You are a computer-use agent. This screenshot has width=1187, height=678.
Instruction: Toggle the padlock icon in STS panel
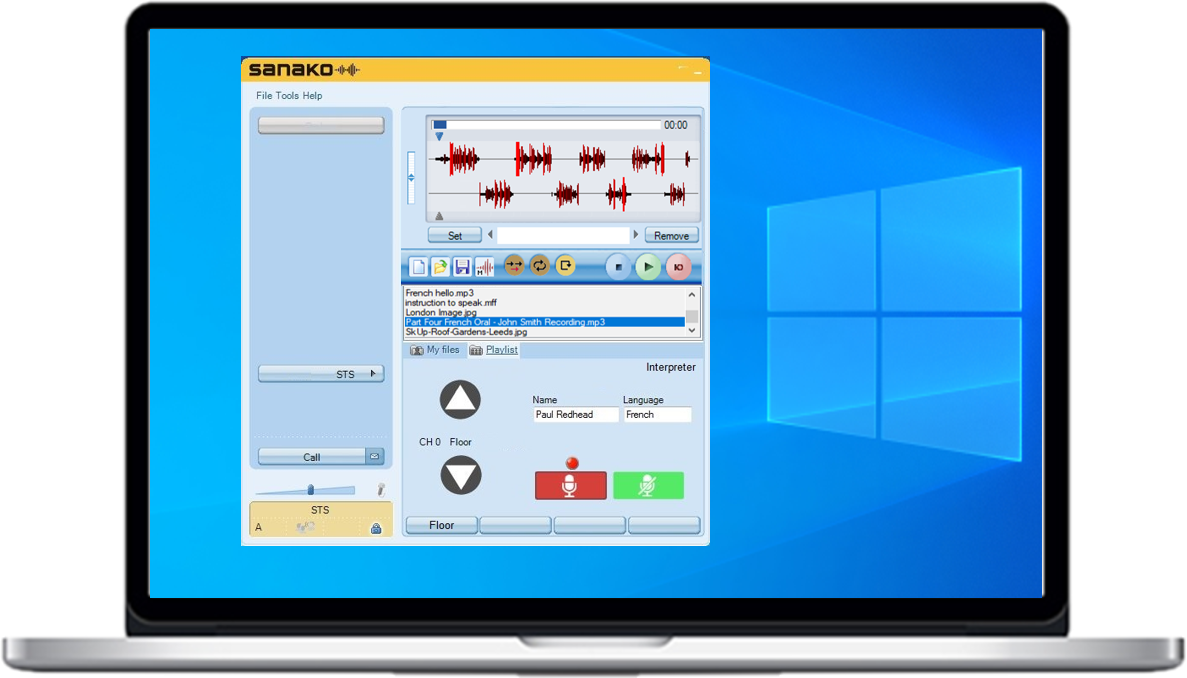coord(376,528)
